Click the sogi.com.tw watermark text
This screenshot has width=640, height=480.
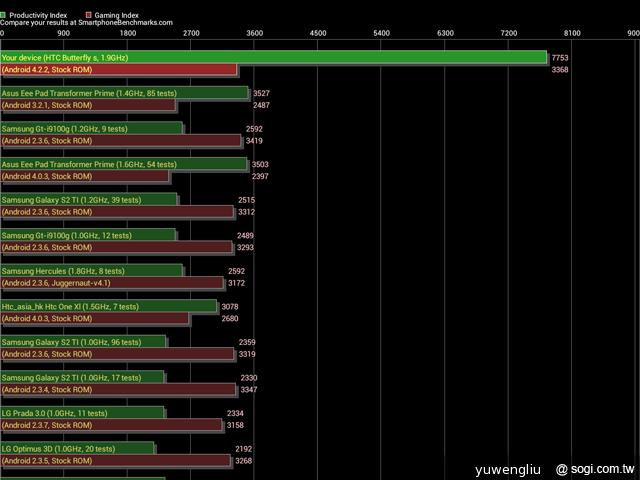tap(596, 467)
